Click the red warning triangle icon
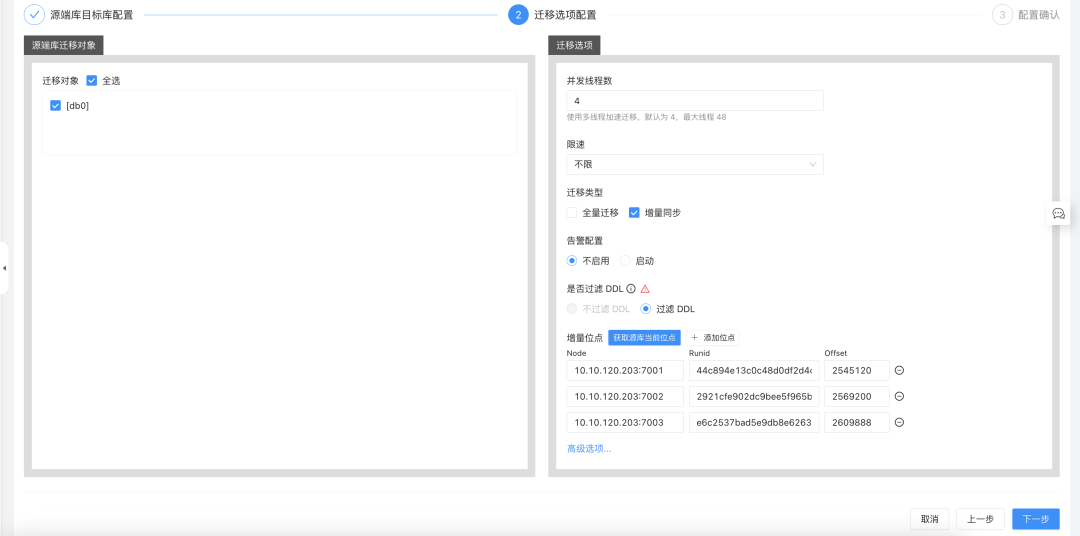Screen dimensions: 1080x536 [645, 289]
